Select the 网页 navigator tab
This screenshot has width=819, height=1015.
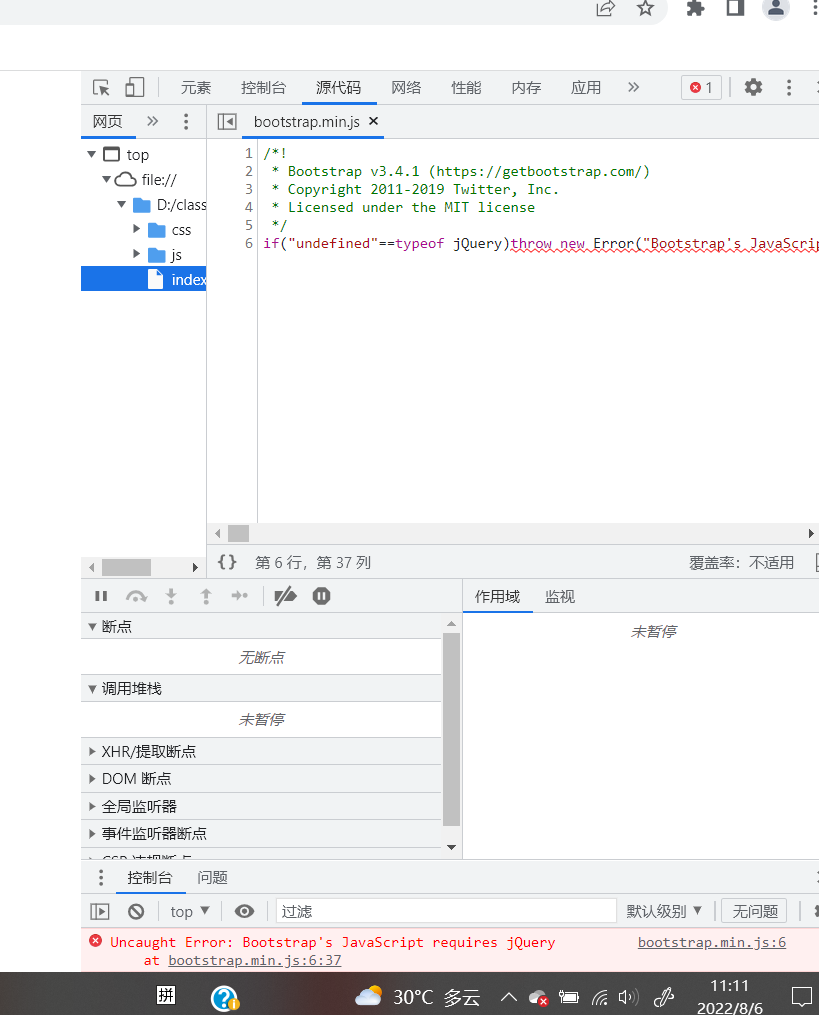pos(107,122)
